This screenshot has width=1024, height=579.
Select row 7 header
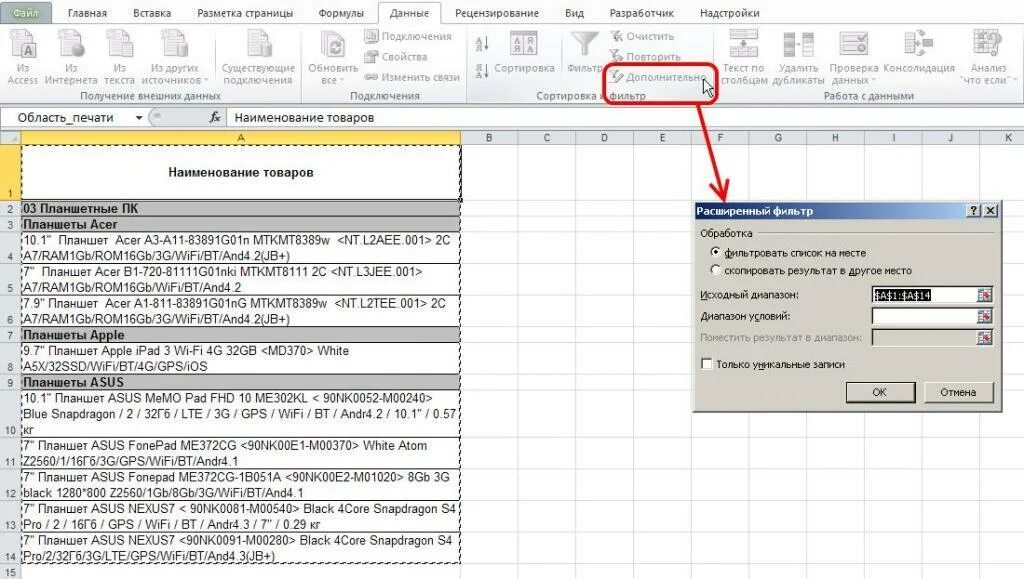pos(10,335)
